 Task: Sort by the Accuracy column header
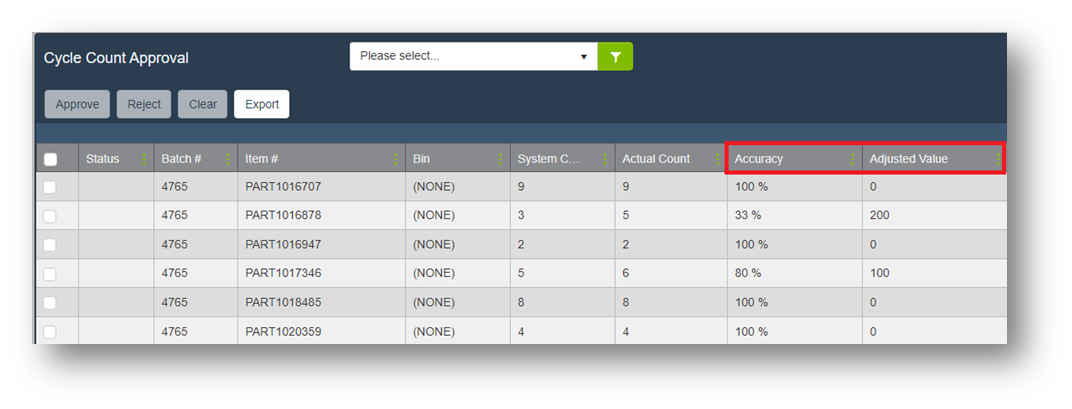coord(760,159)
